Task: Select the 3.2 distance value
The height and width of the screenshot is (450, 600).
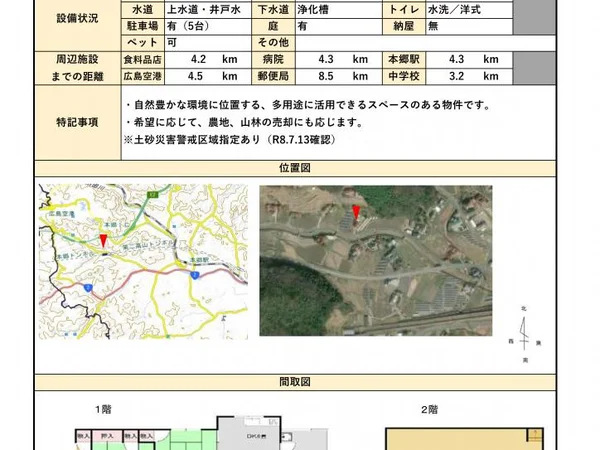Action: coord(456,76)
